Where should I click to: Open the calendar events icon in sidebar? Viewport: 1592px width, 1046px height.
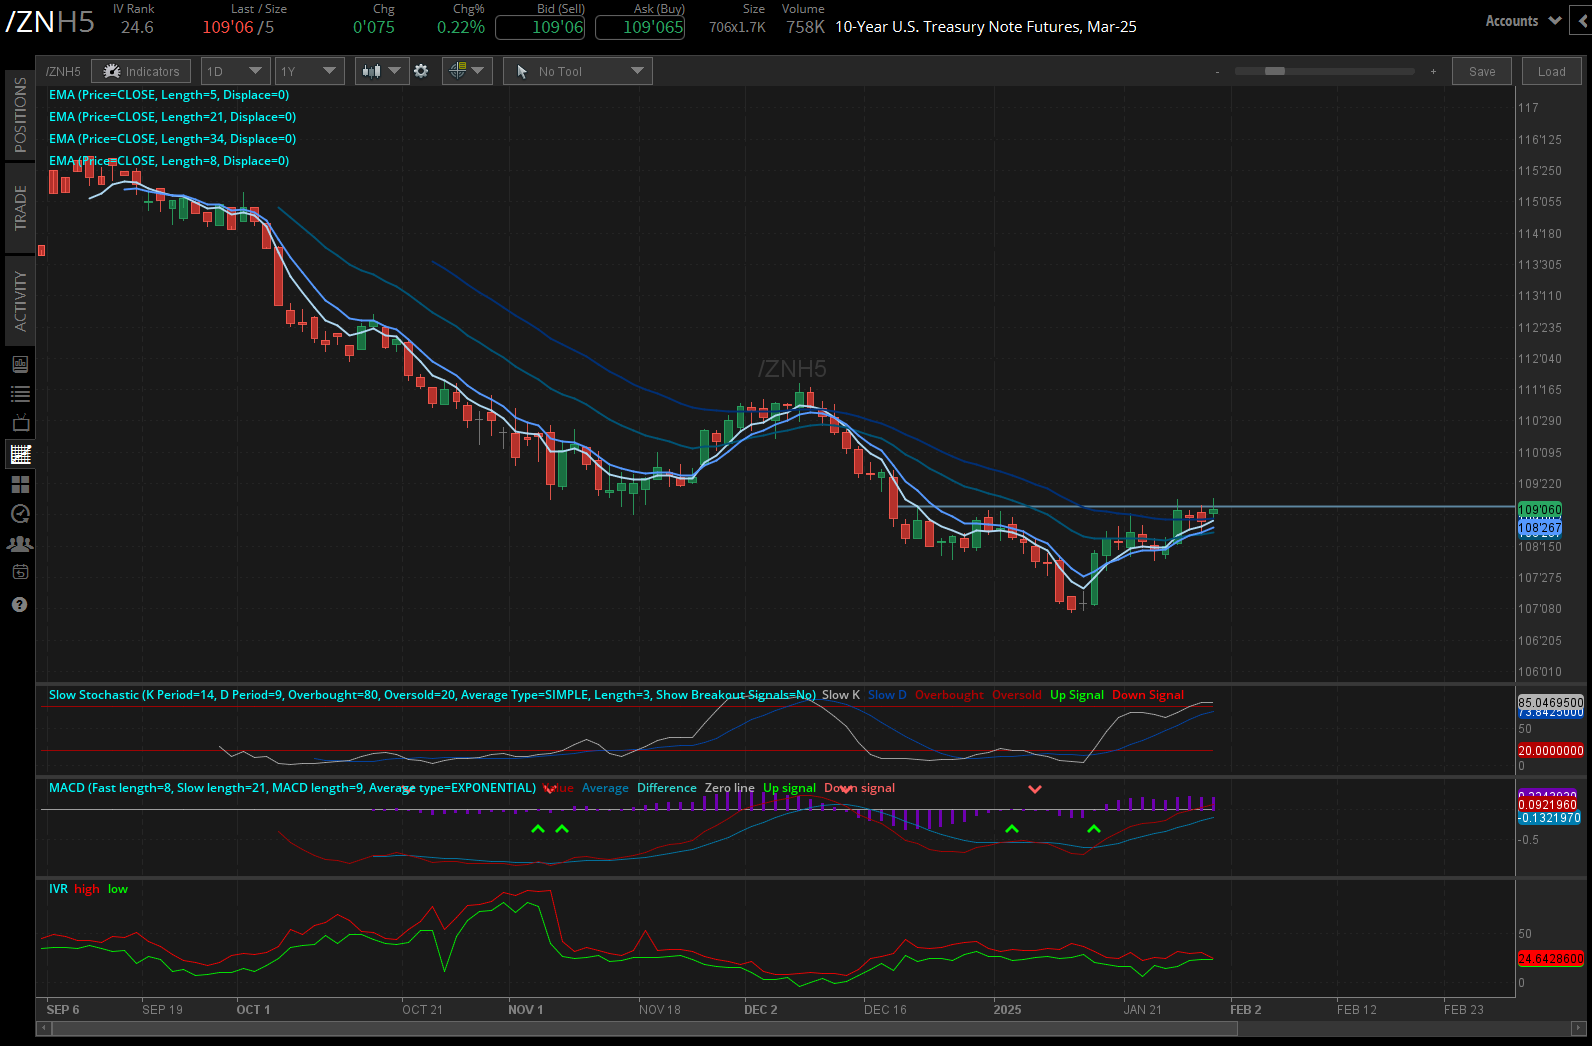click(20, 573)
